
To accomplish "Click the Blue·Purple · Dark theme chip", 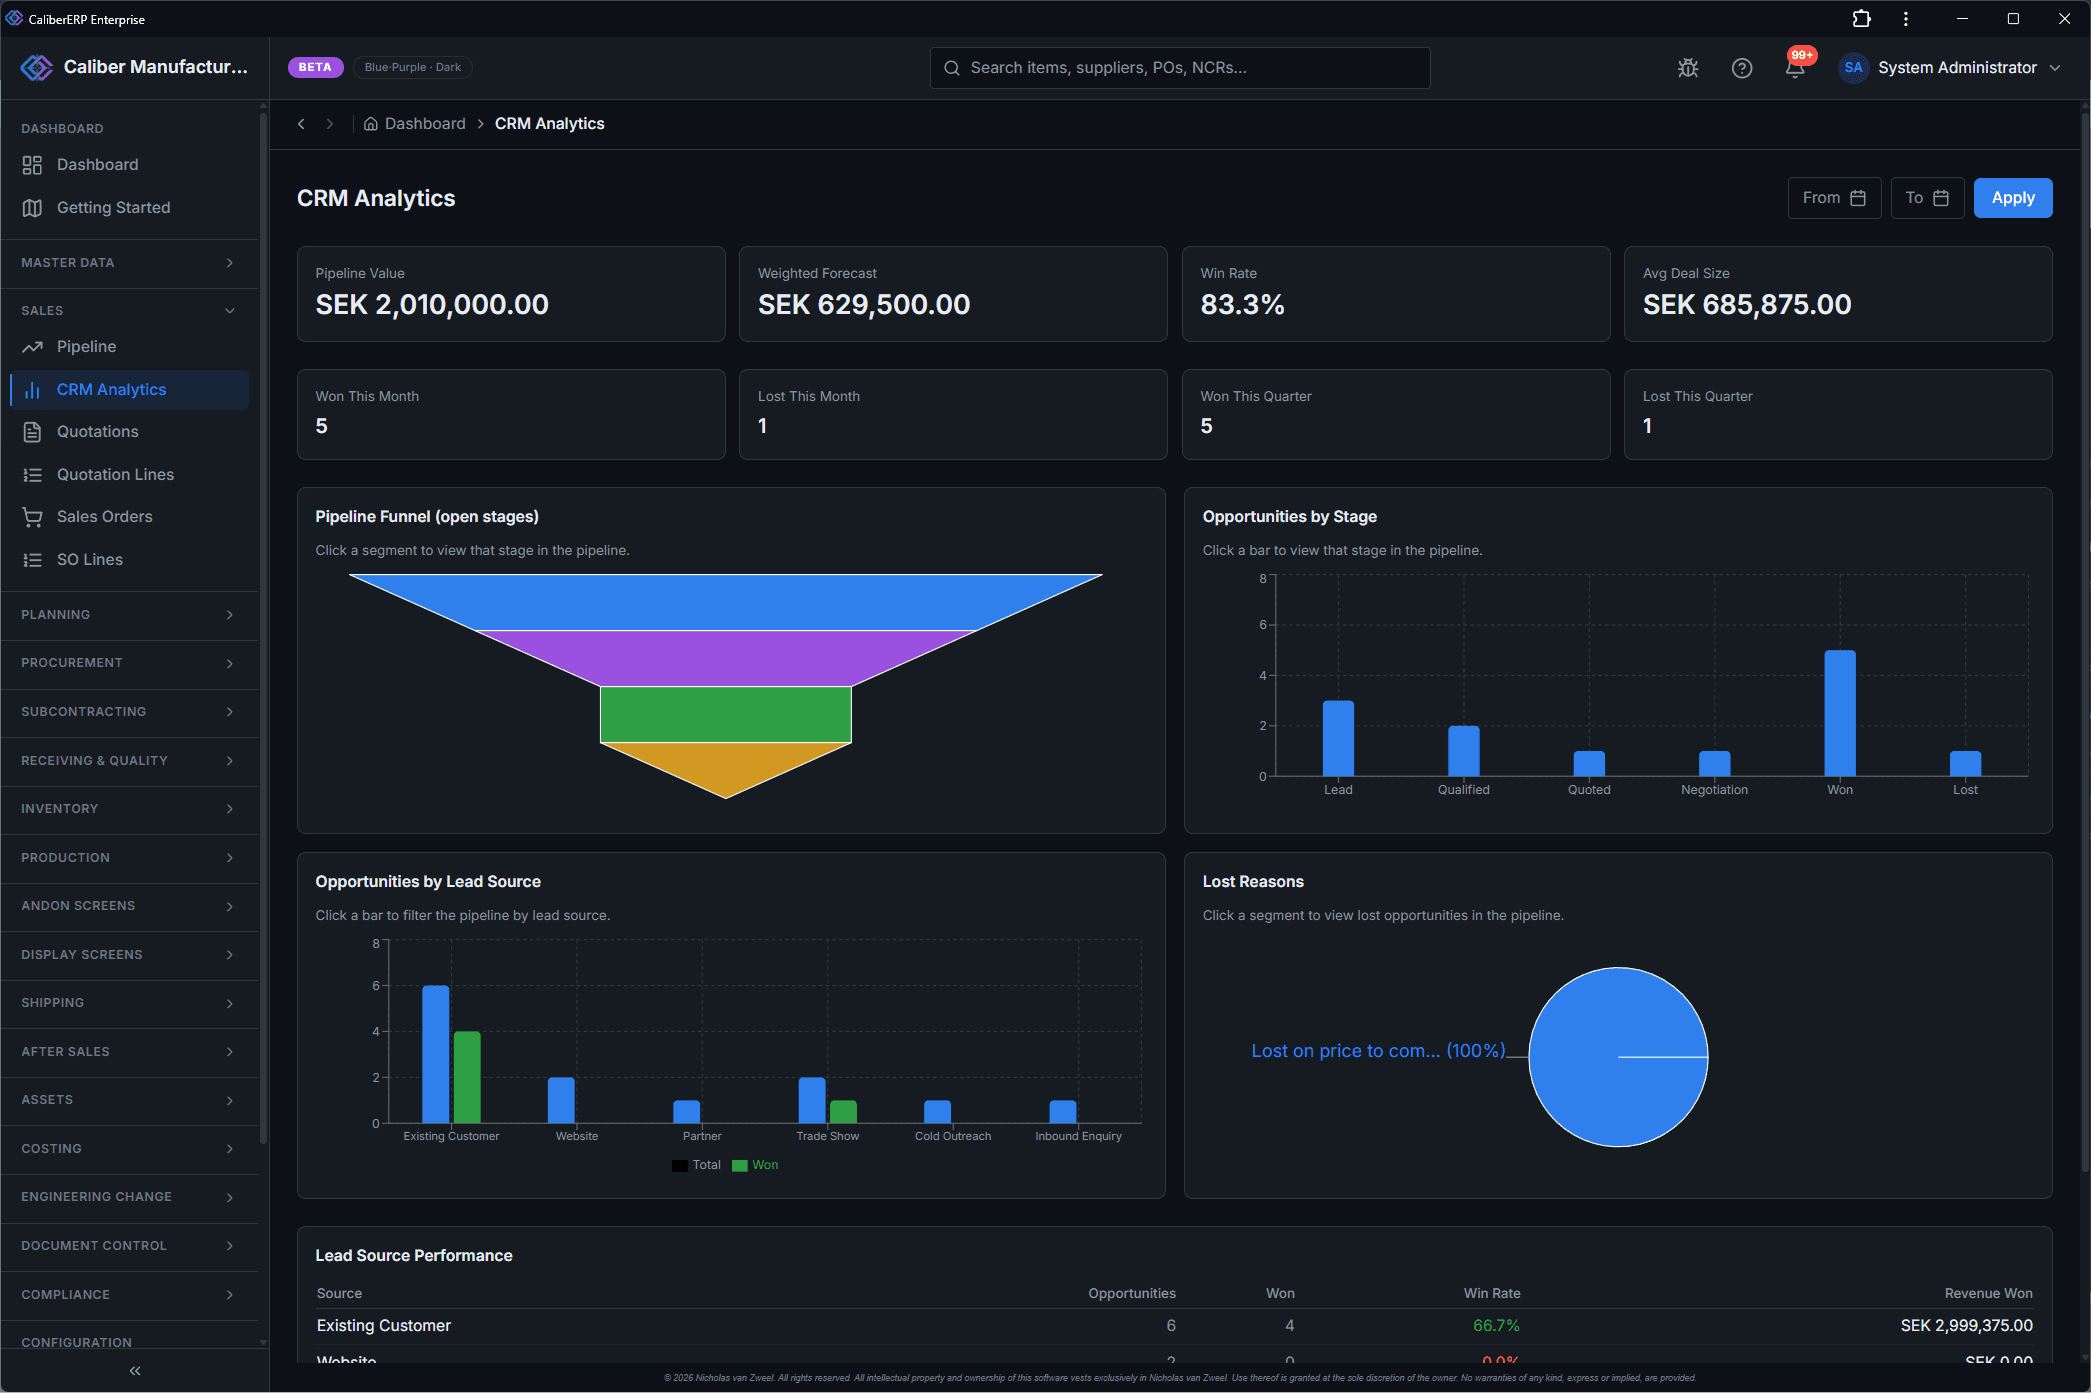I will 412,67.
